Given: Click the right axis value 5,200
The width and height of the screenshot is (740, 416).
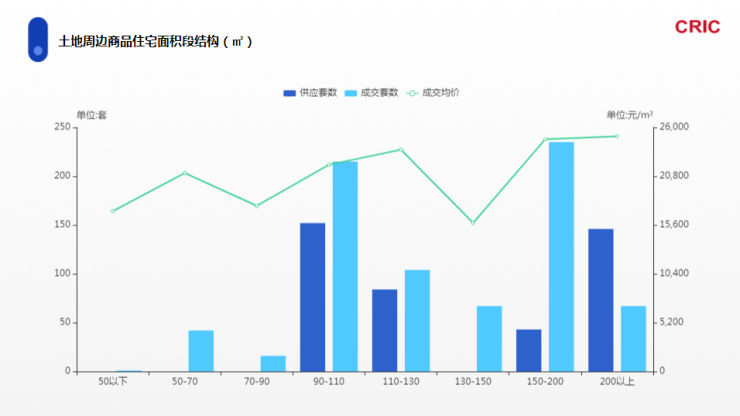Looking at the screenshot, I should tap(672, 323).
